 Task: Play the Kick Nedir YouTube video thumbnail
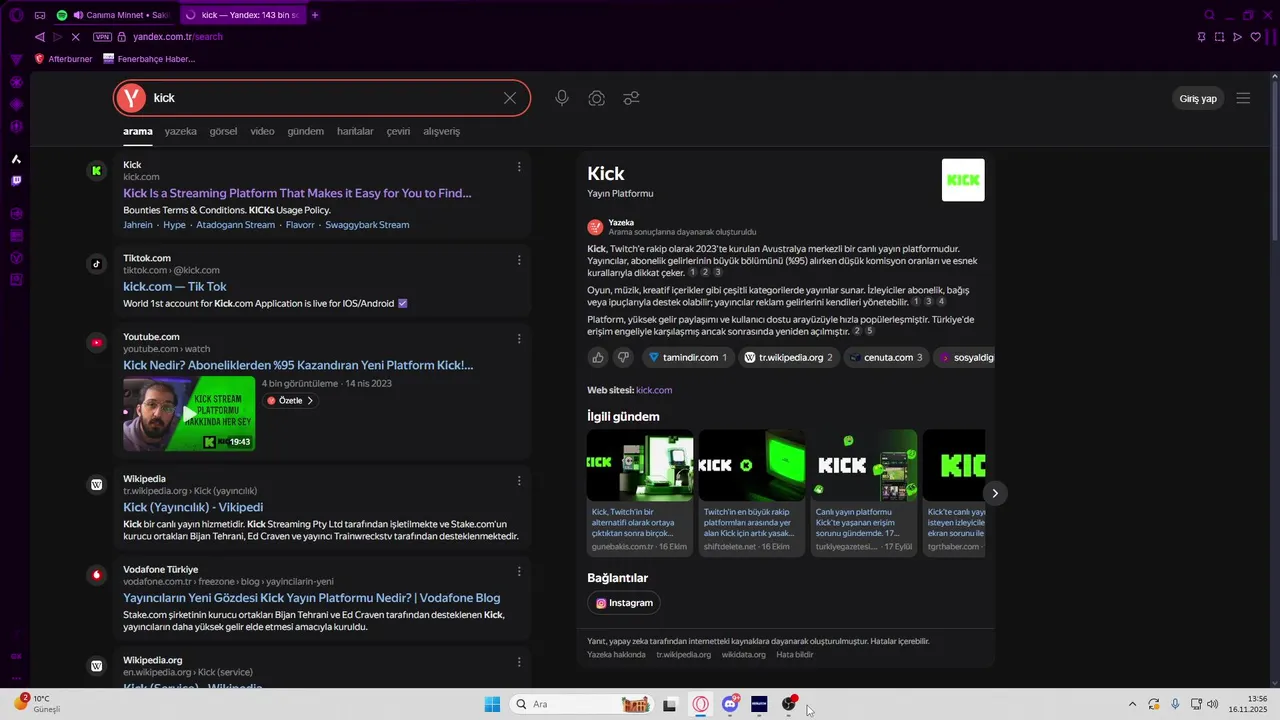pos(189,414)
